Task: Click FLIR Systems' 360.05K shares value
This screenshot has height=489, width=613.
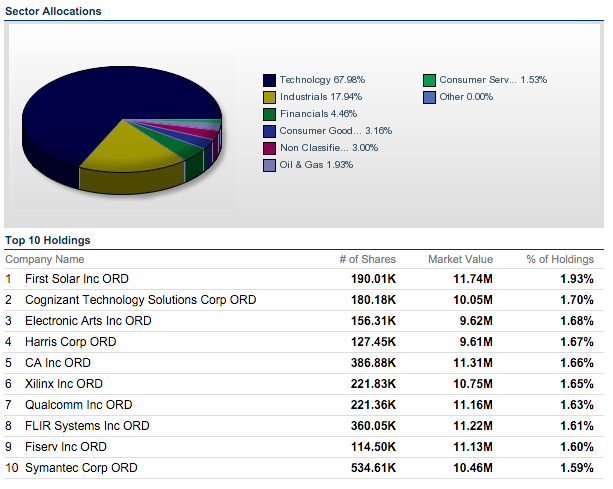Action: tap(373, 426)
